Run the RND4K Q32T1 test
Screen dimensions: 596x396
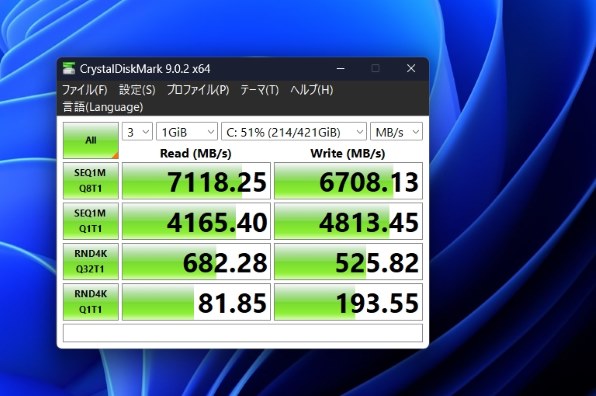91,261
